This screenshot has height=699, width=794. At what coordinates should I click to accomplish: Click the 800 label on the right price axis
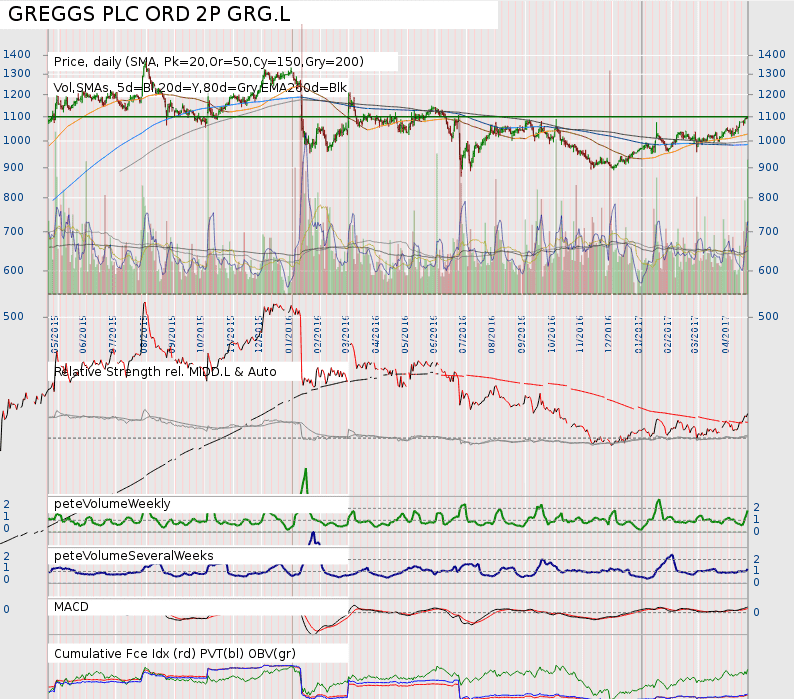768,198
